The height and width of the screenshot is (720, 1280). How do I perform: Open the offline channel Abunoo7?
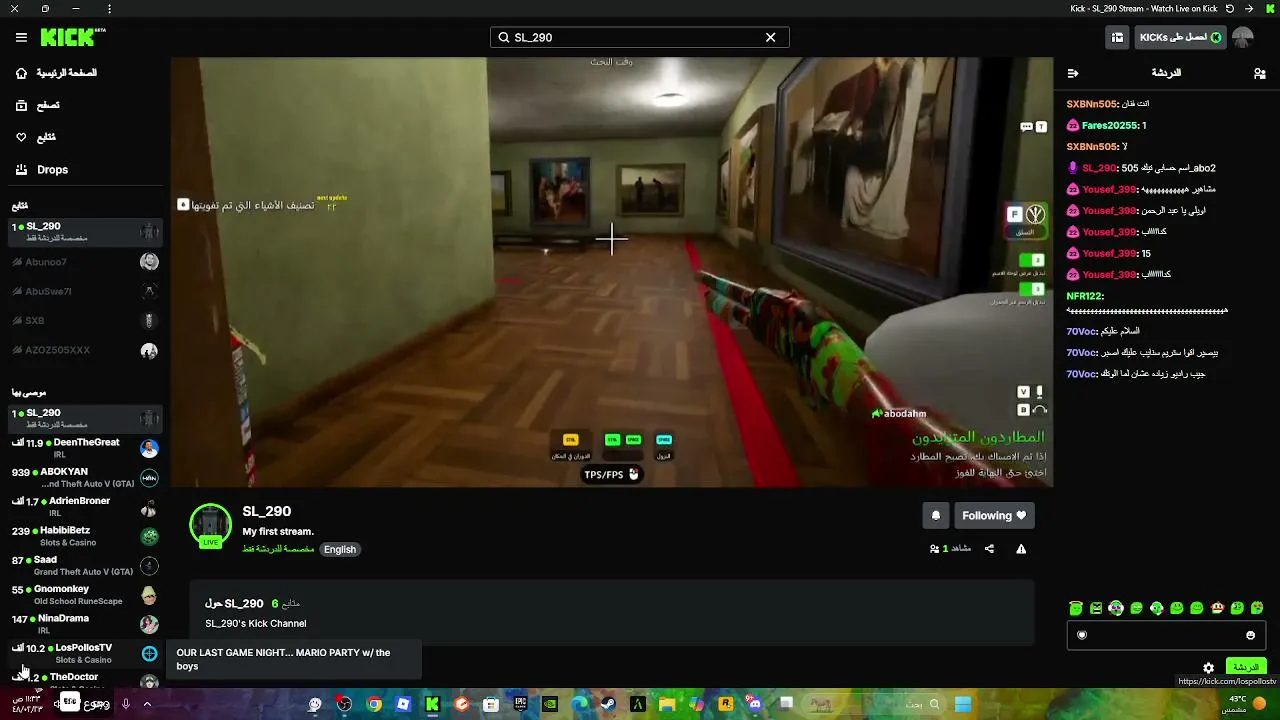point(85,262)
